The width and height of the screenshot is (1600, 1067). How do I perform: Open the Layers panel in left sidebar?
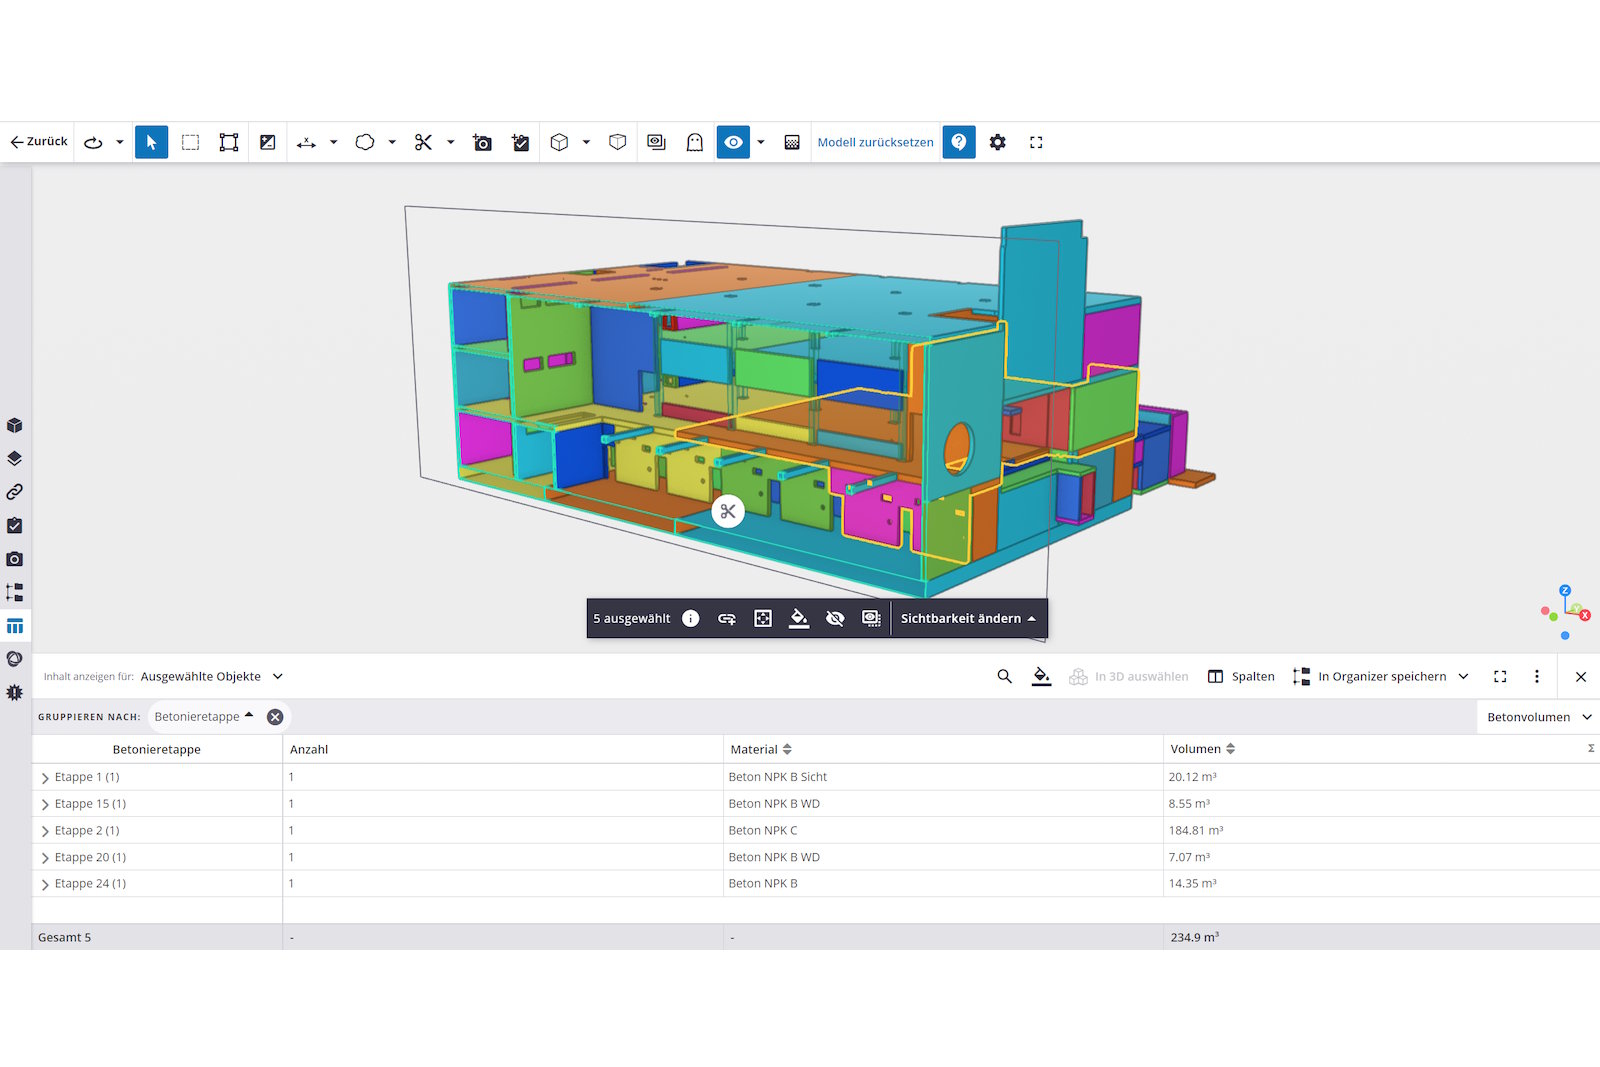(15, 459)
